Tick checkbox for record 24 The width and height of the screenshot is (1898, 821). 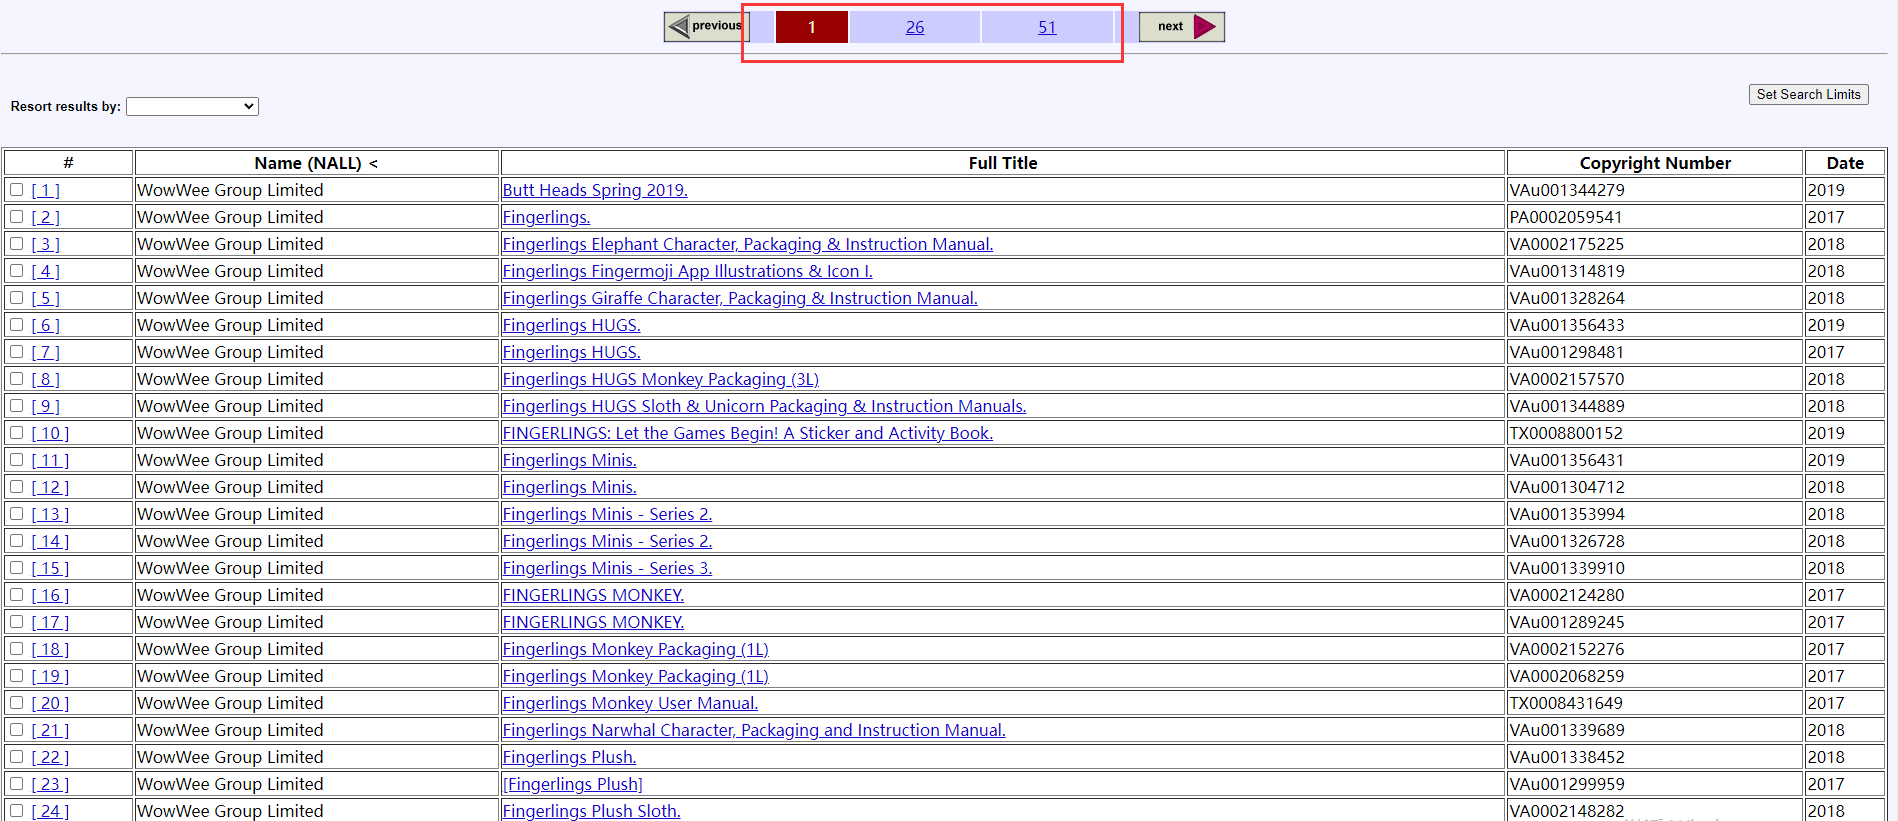click(16, 810)
